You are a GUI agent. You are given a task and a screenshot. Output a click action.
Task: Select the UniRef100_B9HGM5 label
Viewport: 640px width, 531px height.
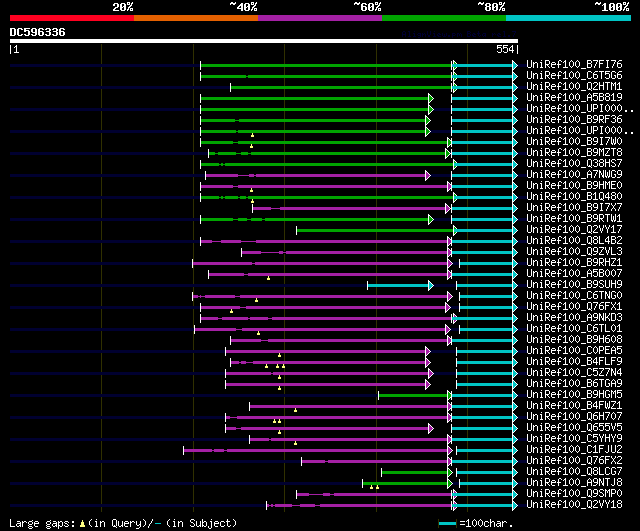point(574,395)
